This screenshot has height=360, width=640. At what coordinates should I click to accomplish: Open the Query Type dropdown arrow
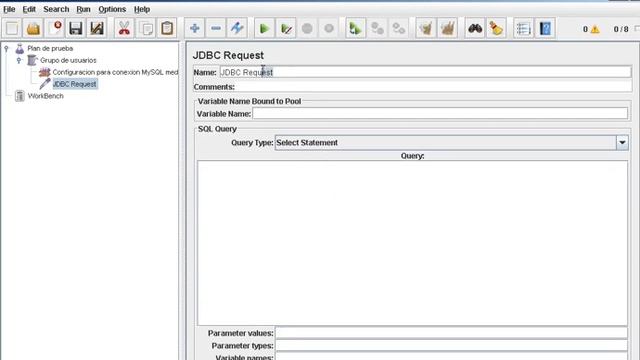click(x=622, y=143)
